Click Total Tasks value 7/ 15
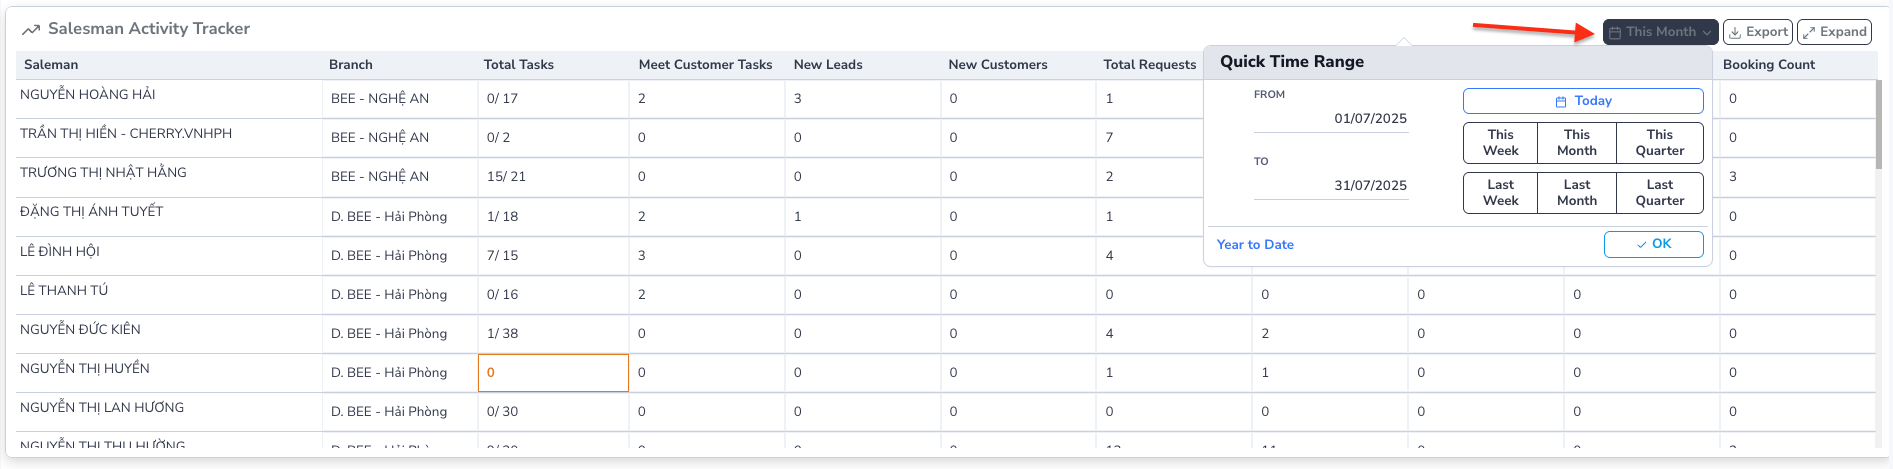Screen dimensions: 1893x469 tap(503, 256)
